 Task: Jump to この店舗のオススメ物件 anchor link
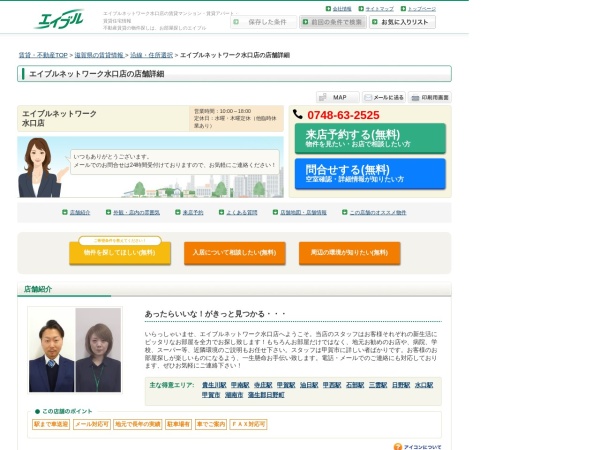[378, 212]
